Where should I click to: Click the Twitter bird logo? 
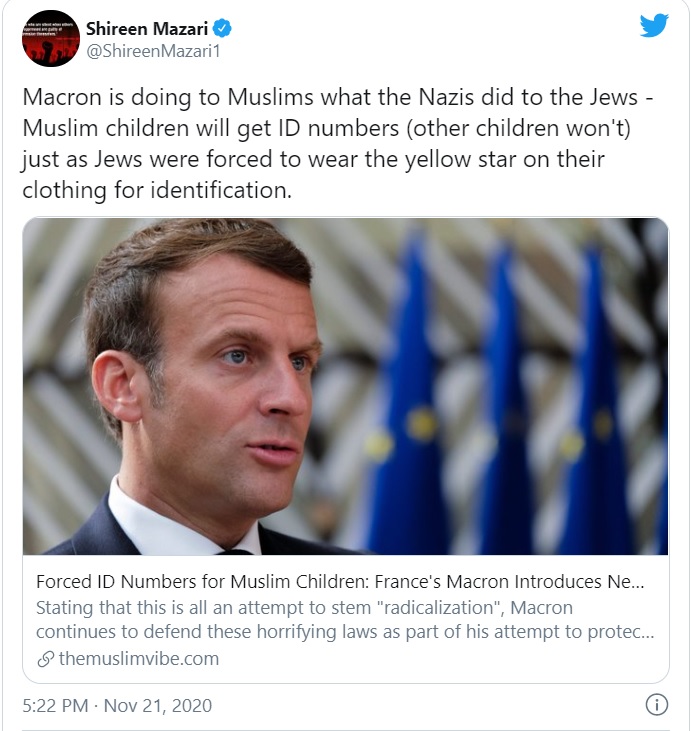pyautogui.click(x=653, y=26)
